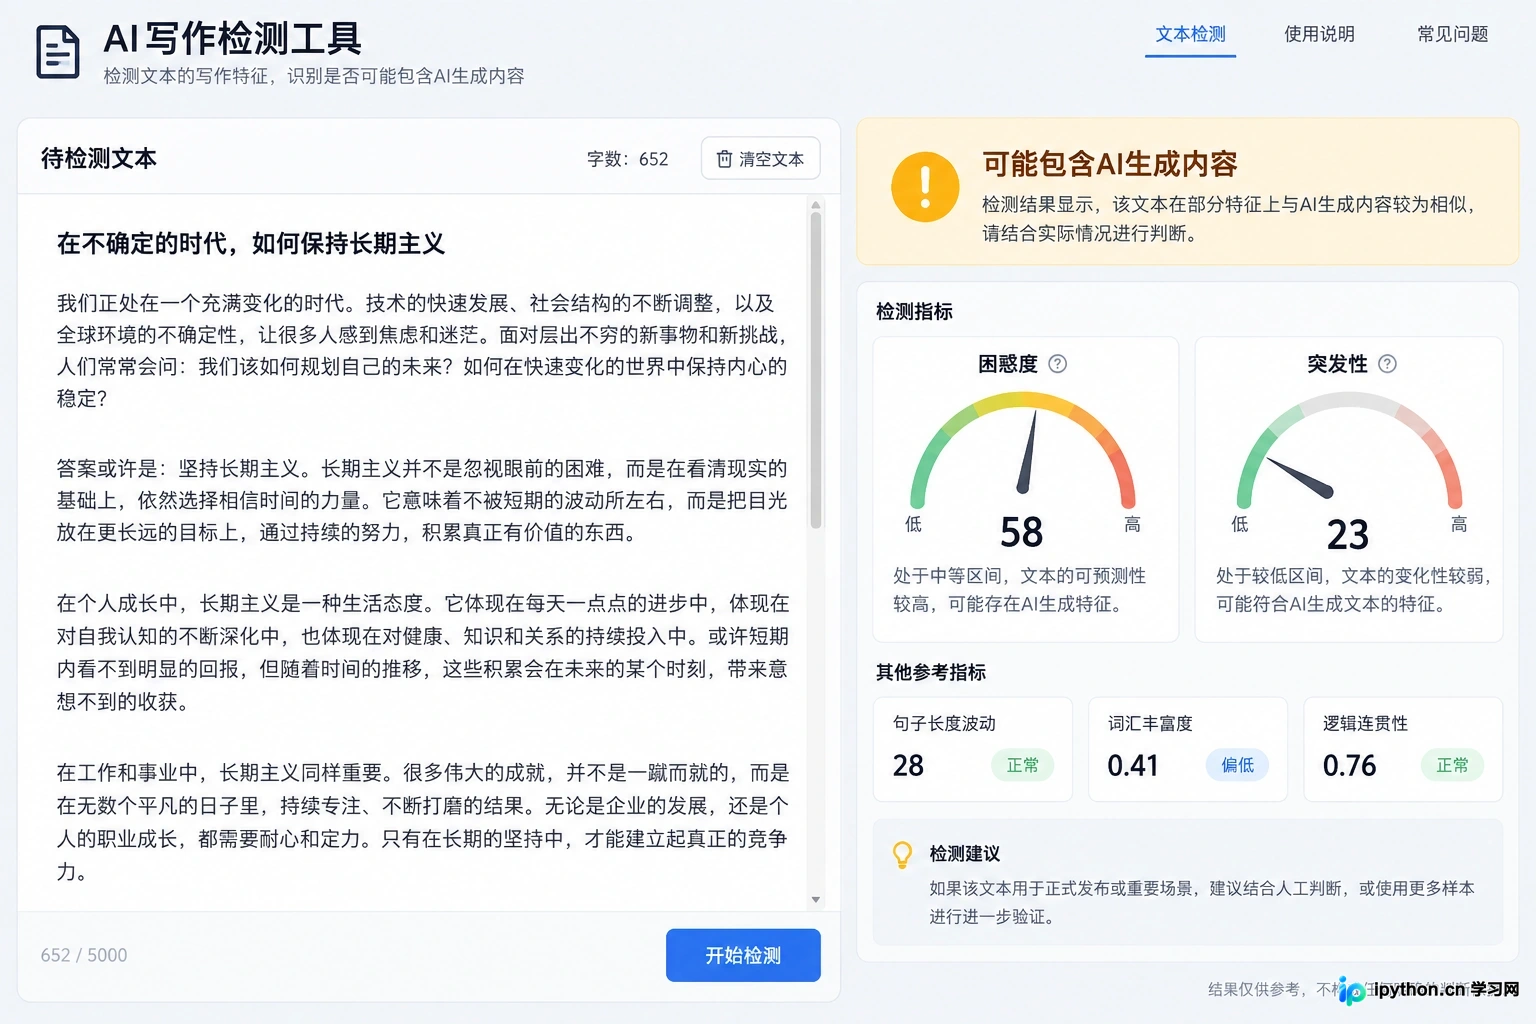Screen dimensions: 1536x1024
Task: Click the paragraph starting 在个人成长中
Action: tap(422, 652)
